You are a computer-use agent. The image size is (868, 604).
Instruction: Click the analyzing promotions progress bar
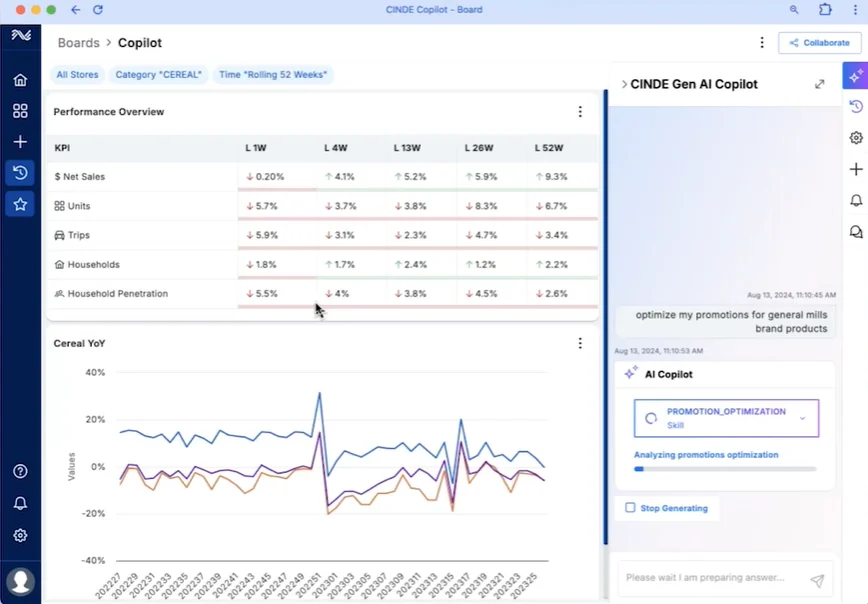[x=725, y=468]
